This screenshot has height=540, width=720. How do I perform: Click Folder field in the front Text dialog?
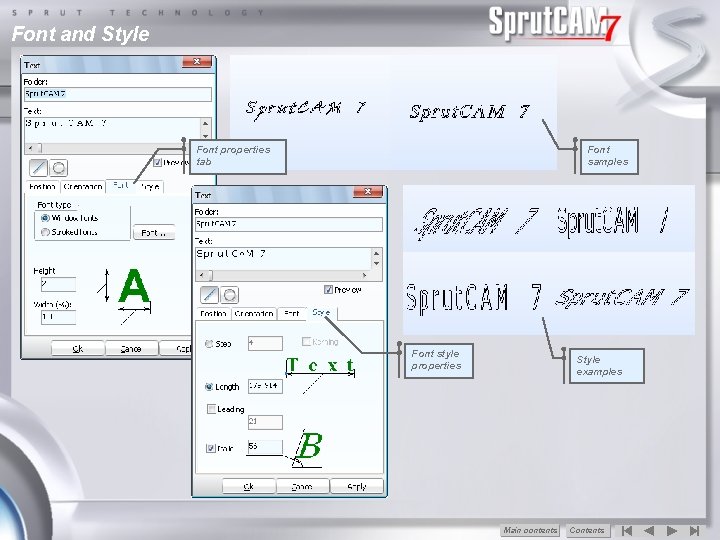(x=288, y=224)
